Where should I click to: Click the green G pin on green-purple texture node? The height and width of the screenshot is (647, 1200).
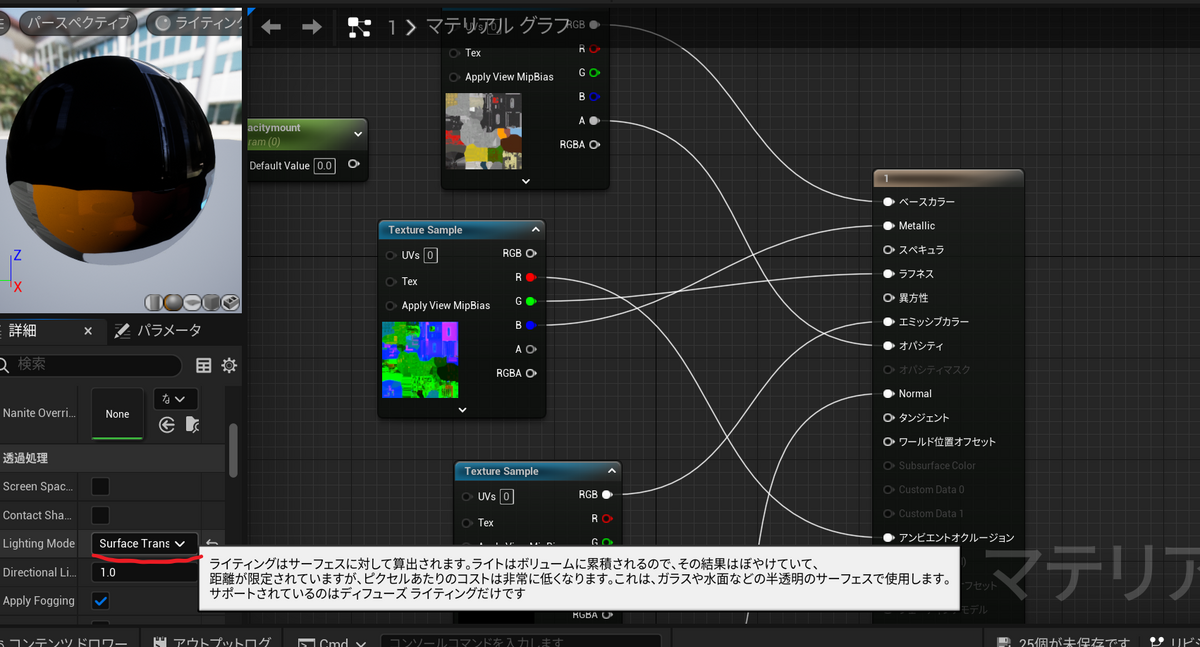[530, 301]
